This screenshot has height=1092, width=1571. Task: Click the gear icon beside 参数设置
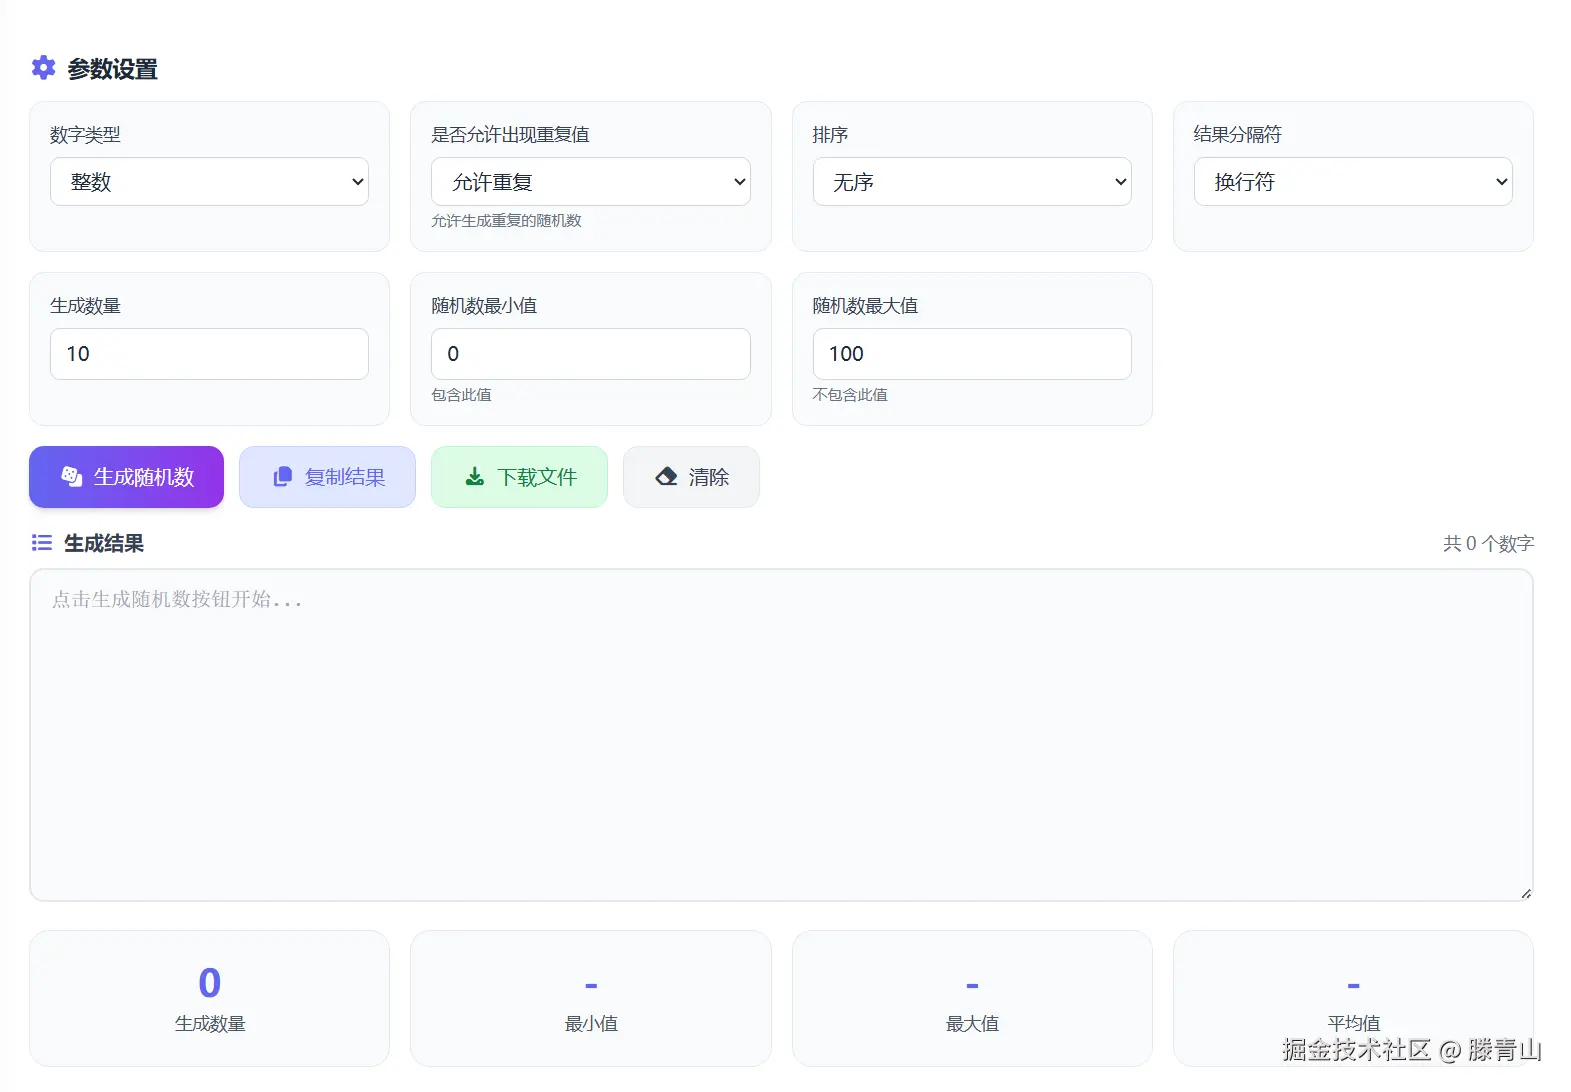click(x=43, y=68)
